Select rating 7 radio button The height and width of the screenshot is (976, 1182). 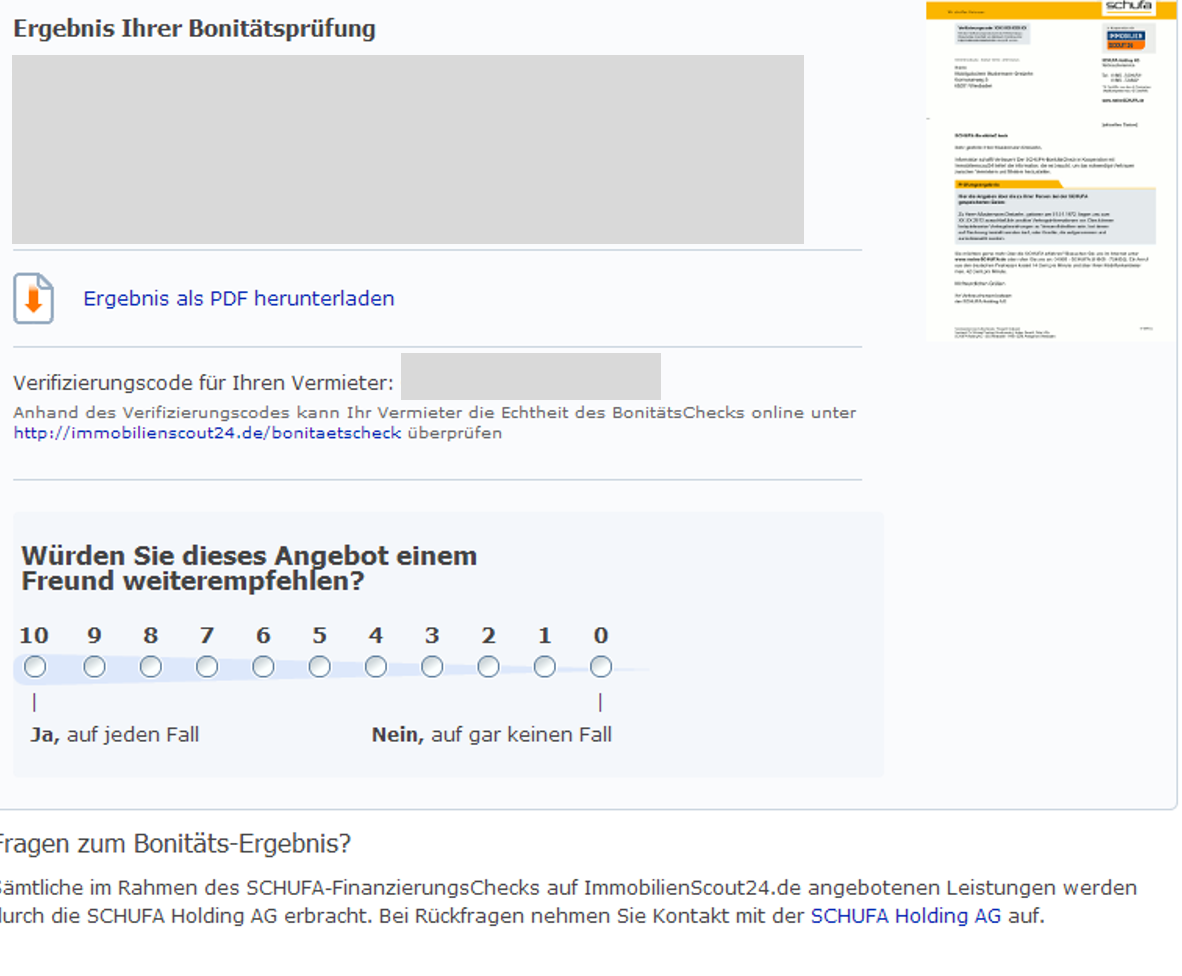pos(207,667)
